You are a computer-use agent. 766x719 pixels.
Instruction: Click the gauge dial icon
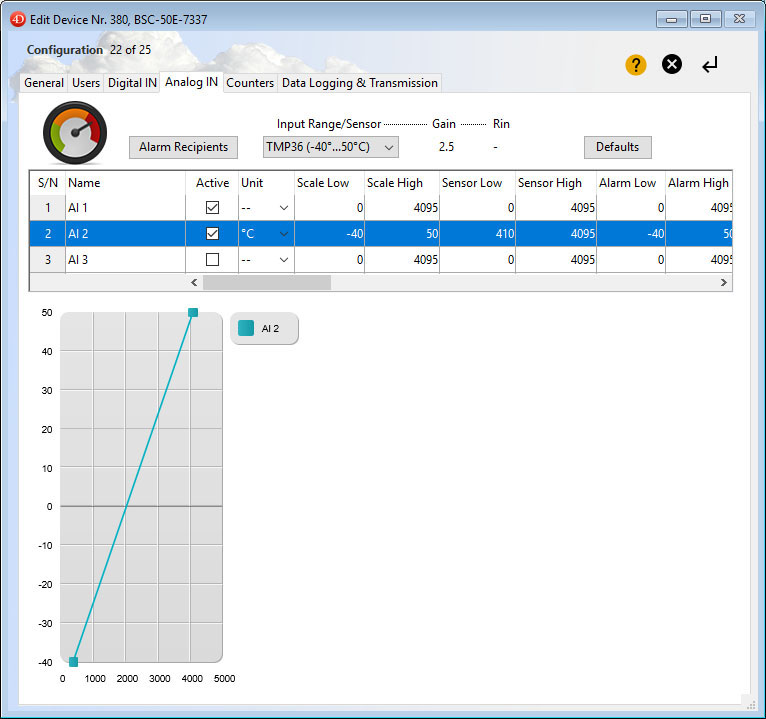pyautogui.click(x=75, y=133)
